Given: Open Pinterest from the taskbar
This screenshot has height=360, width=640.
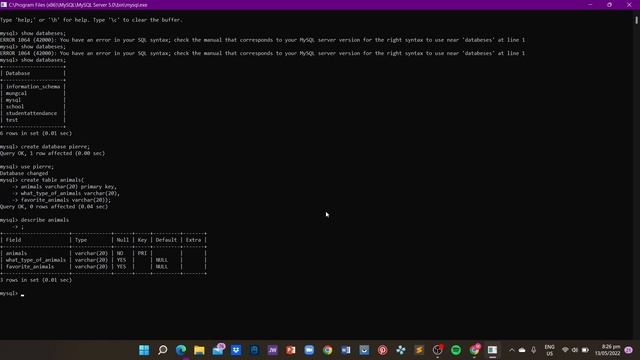Looking at the screenshot, I should [382, 350].
